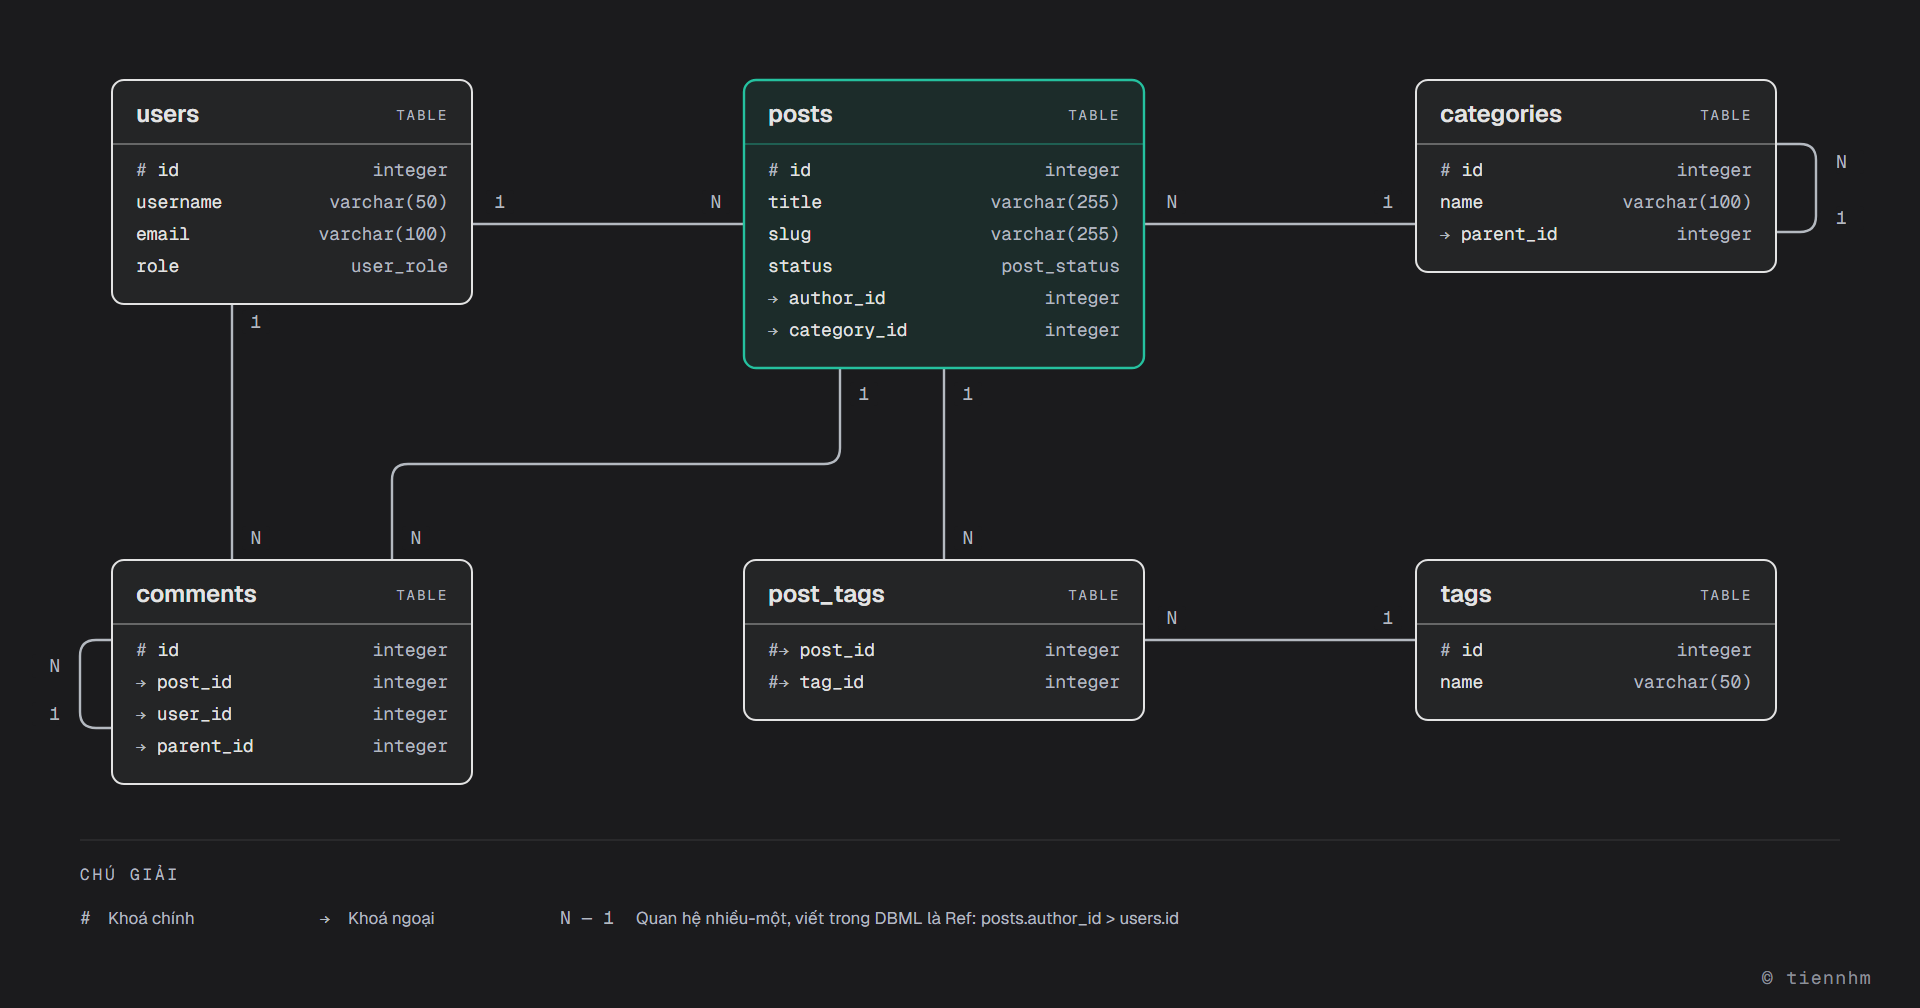Click the user_role type in users table
1920x1008 pixels.
(x=399, y=266)
